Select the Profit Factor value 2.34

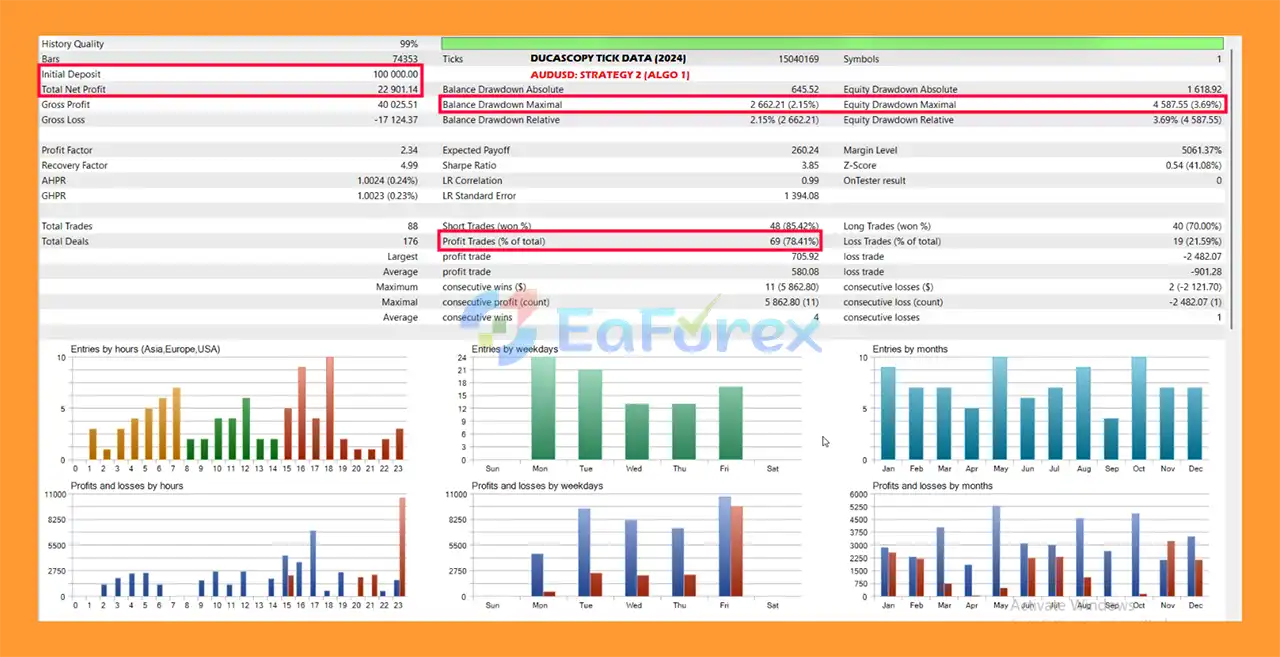click(410, 151)
